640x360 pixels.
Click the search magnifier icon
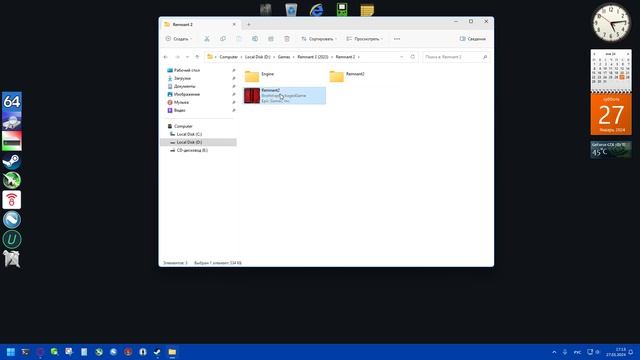click(485, 57)
